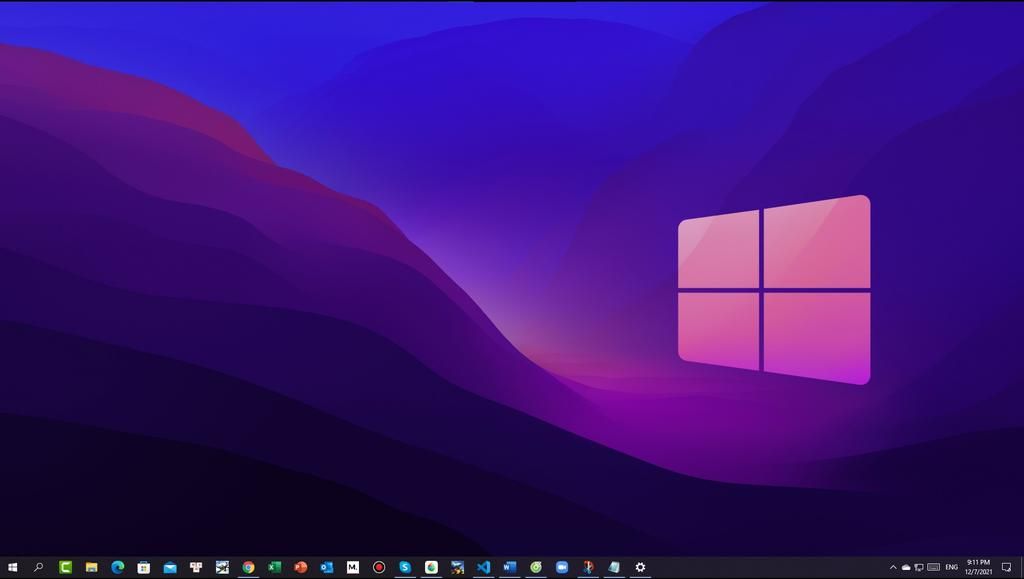Screen dimensions: 1024x579
Task: Switch to Zoom meeting app
Action: (562, 567)
